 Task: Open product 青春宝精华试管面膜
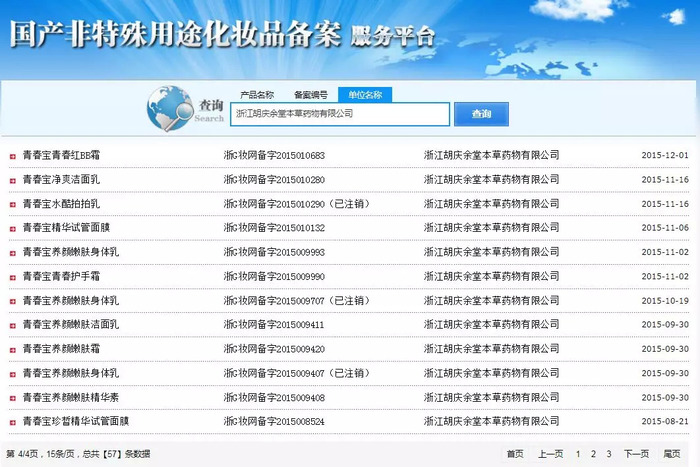67,228
